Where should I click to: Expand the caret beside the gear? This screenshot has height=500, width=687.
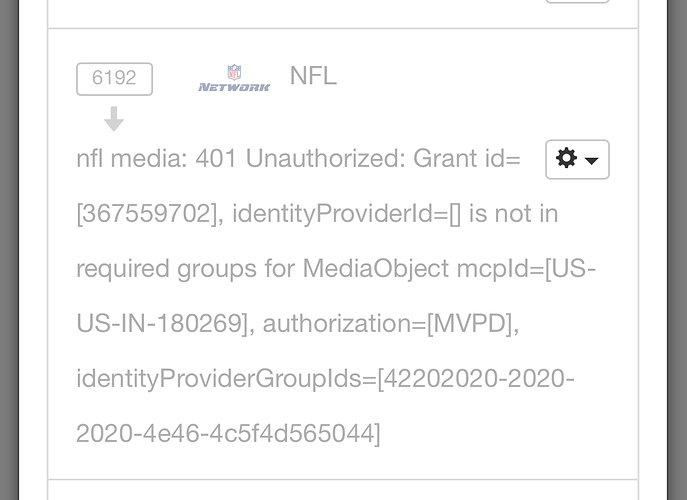tap(592, 161)
